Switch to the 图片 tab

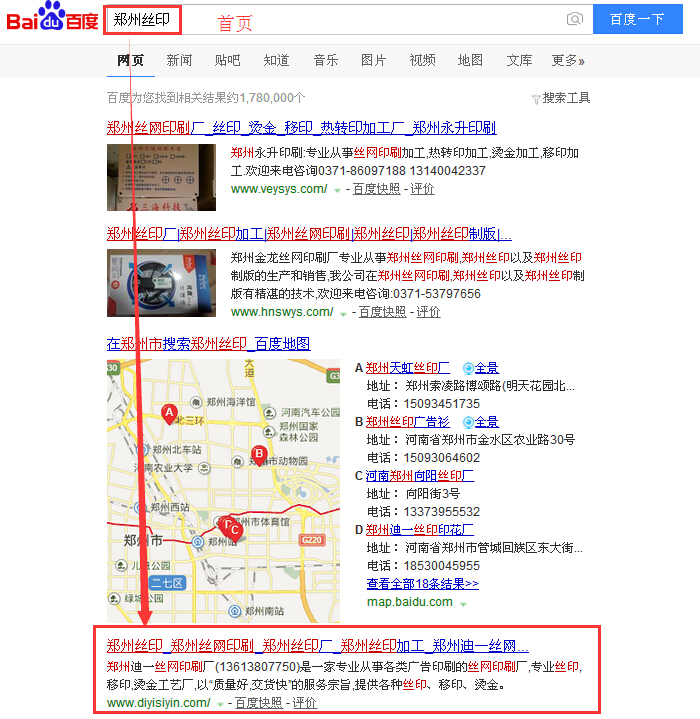[374, 61]
